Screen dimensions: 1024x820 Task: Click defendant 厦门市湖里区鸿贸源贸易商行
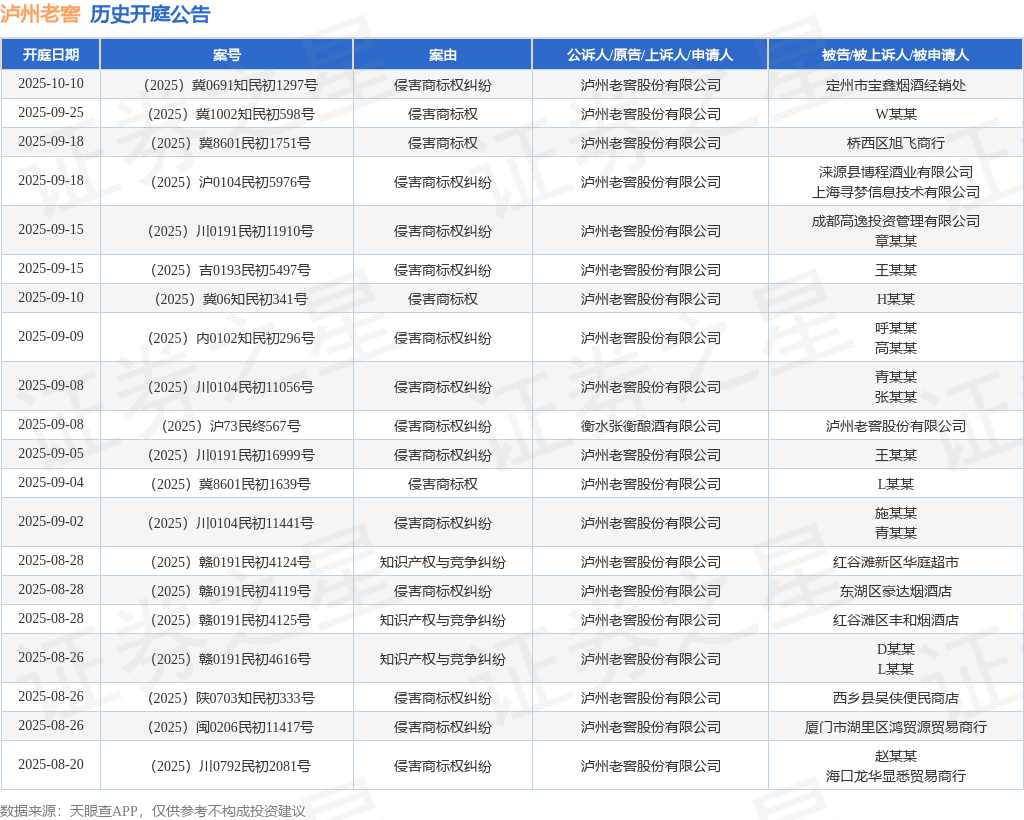[x=895, y=727]
